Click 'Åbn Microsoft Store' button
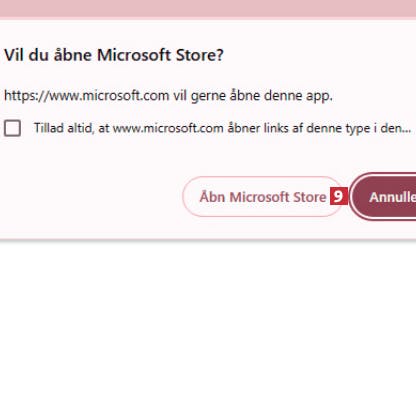This screenshot has width=416, height=396. pos(263,197)
